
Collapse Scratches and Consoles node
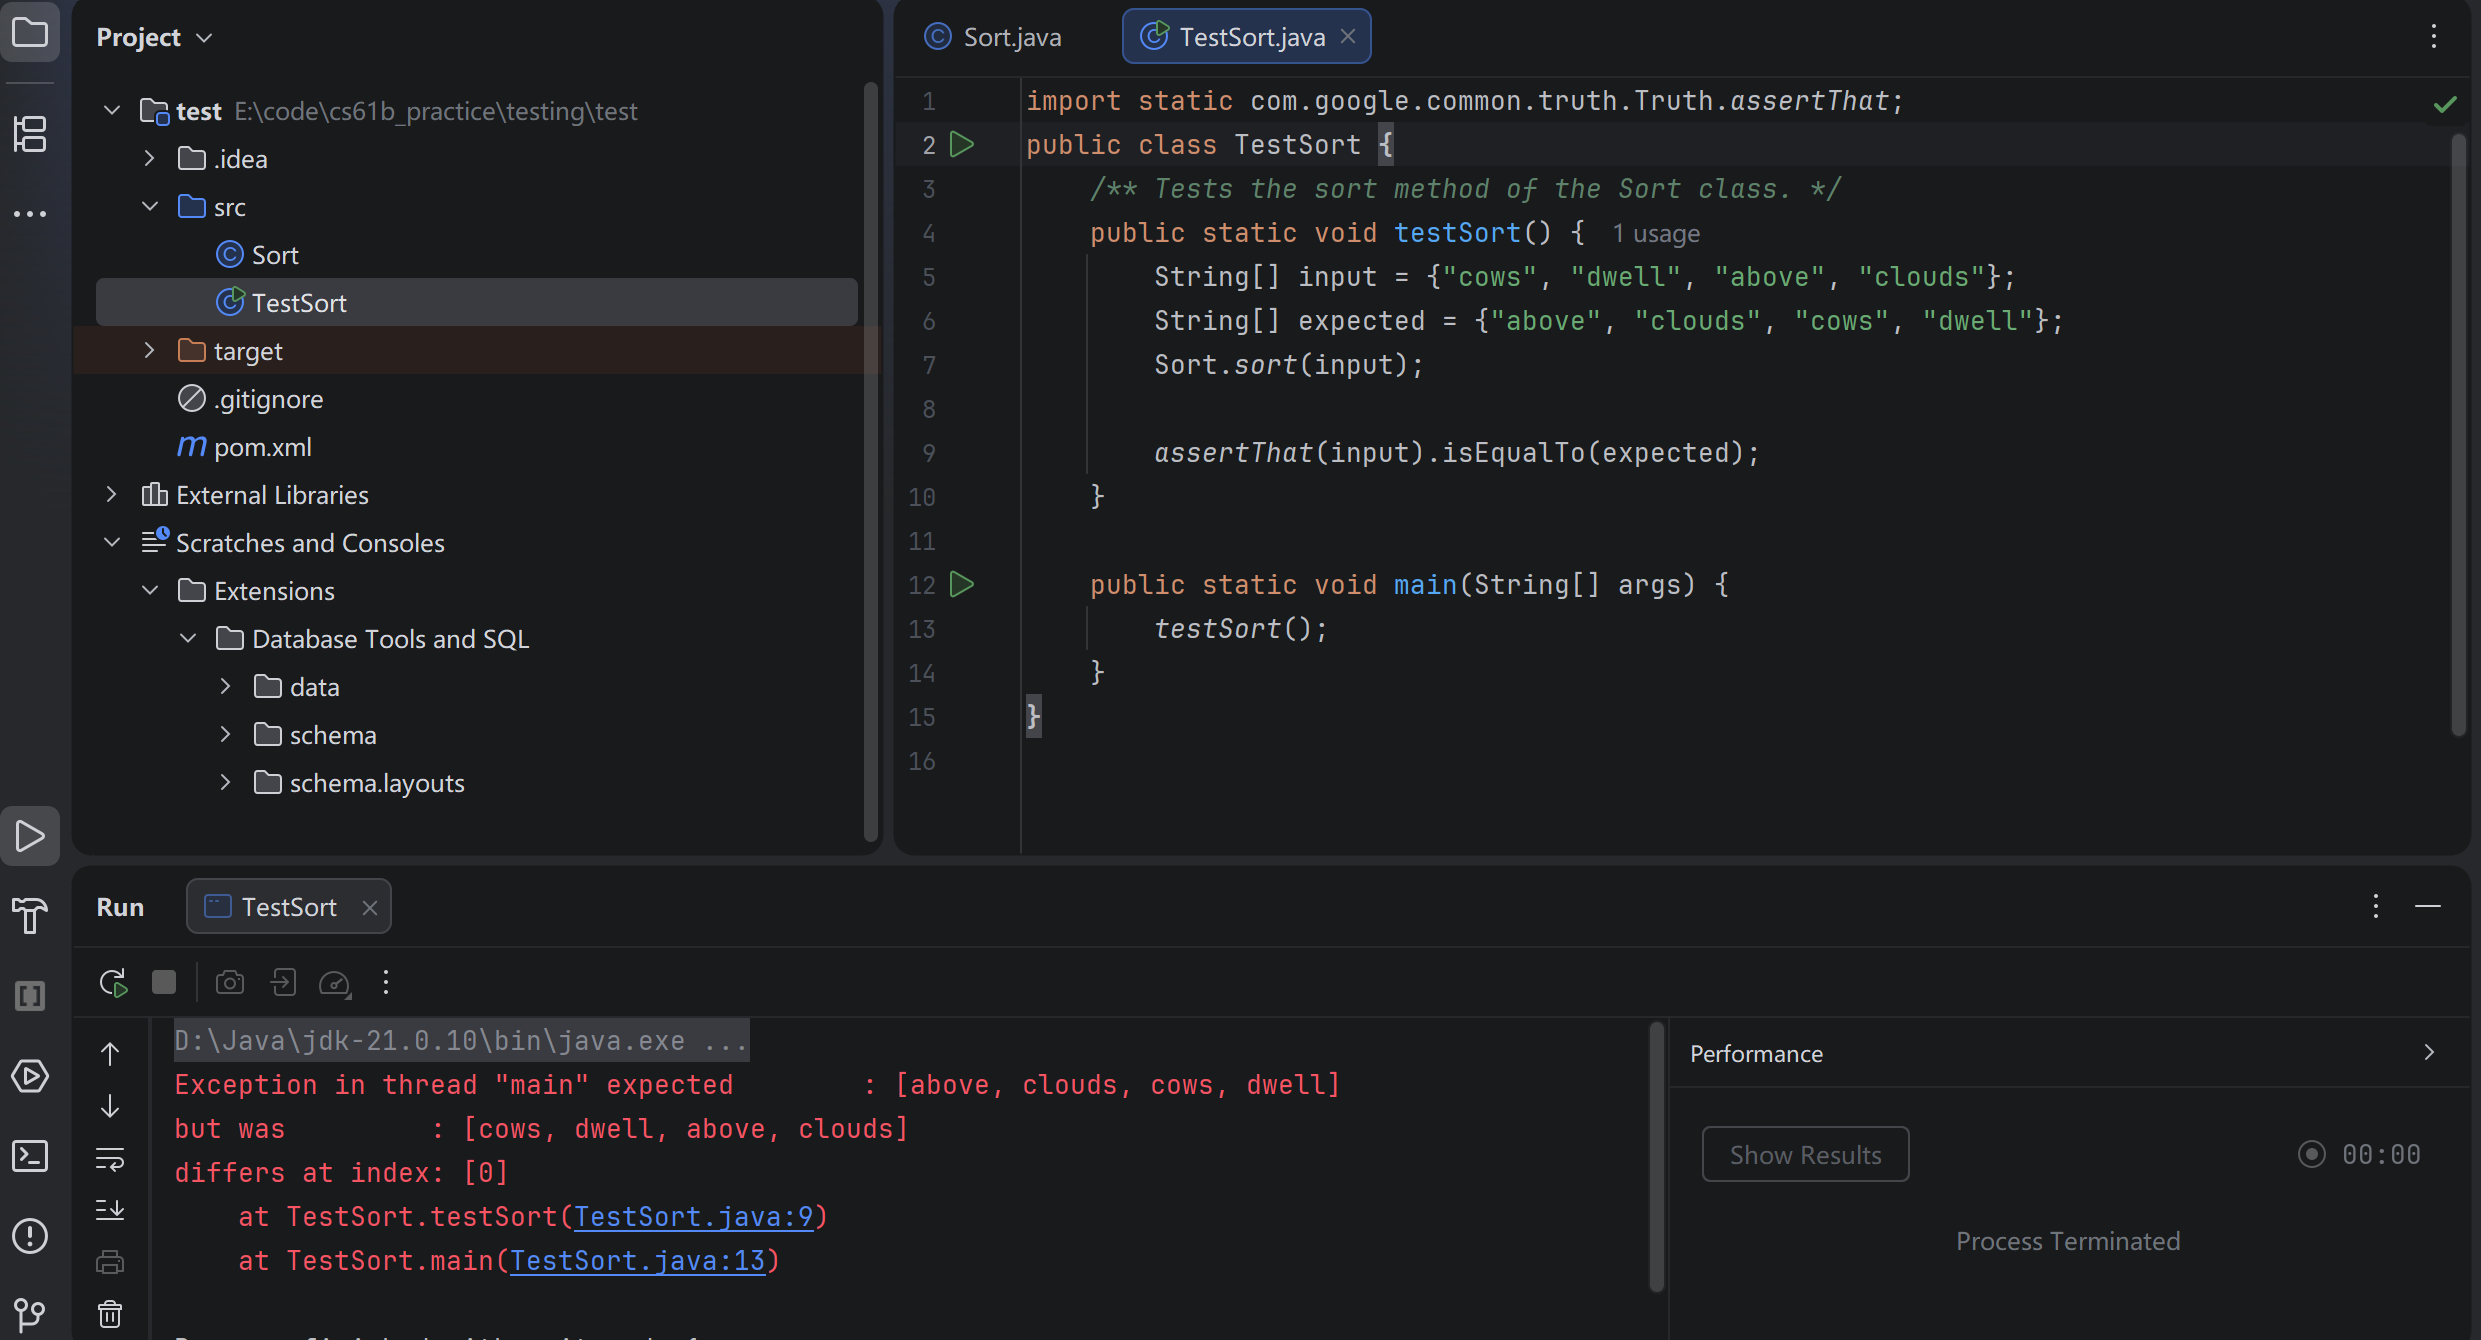(x=112, y=542)
